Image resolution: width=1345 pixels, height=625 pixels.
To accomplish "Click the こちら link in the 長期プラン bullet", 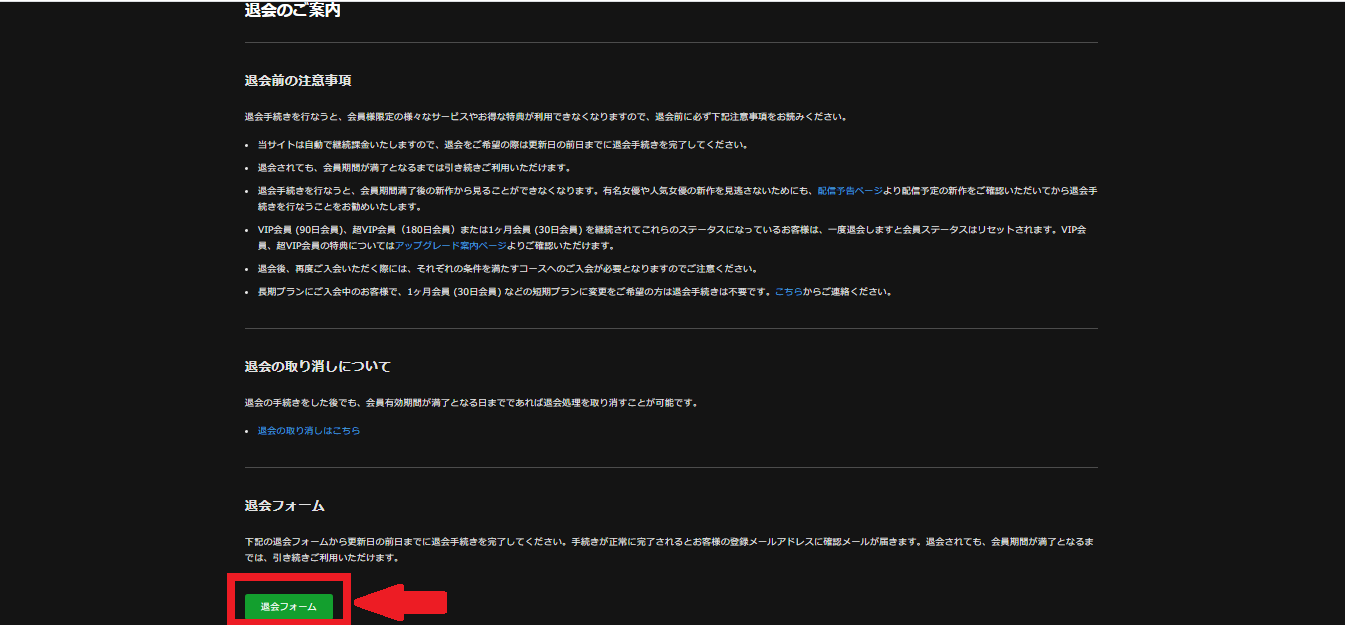I will tap(788, 292).
